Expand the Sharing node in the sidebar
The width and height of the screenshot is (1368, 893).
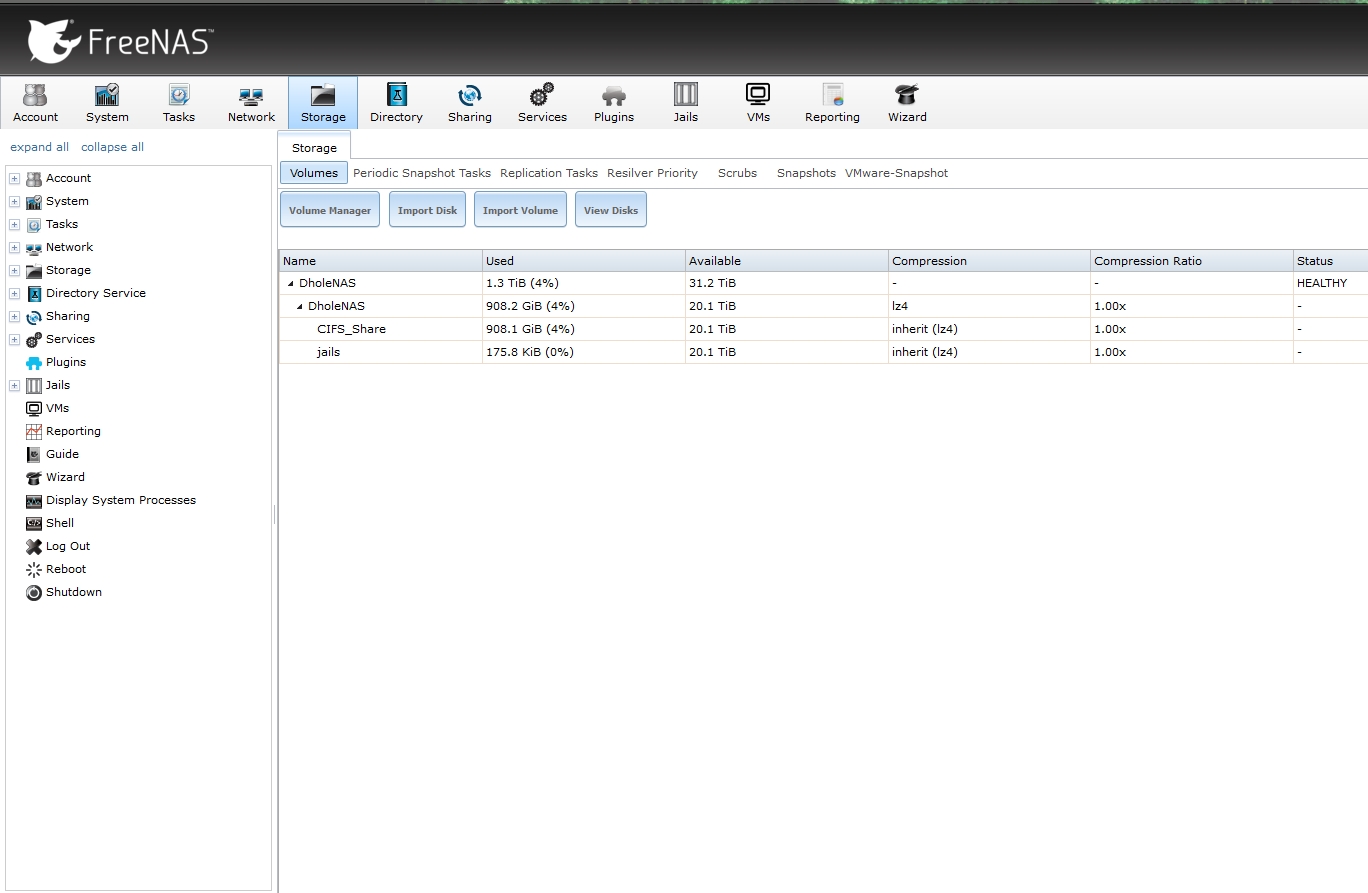point(14,316)
